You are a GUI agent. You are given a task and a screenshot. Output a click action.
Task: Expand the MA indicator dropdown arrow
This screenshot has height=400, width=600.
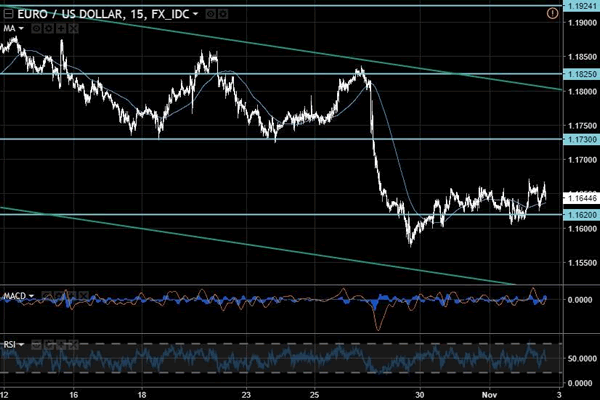click(21, 29)
